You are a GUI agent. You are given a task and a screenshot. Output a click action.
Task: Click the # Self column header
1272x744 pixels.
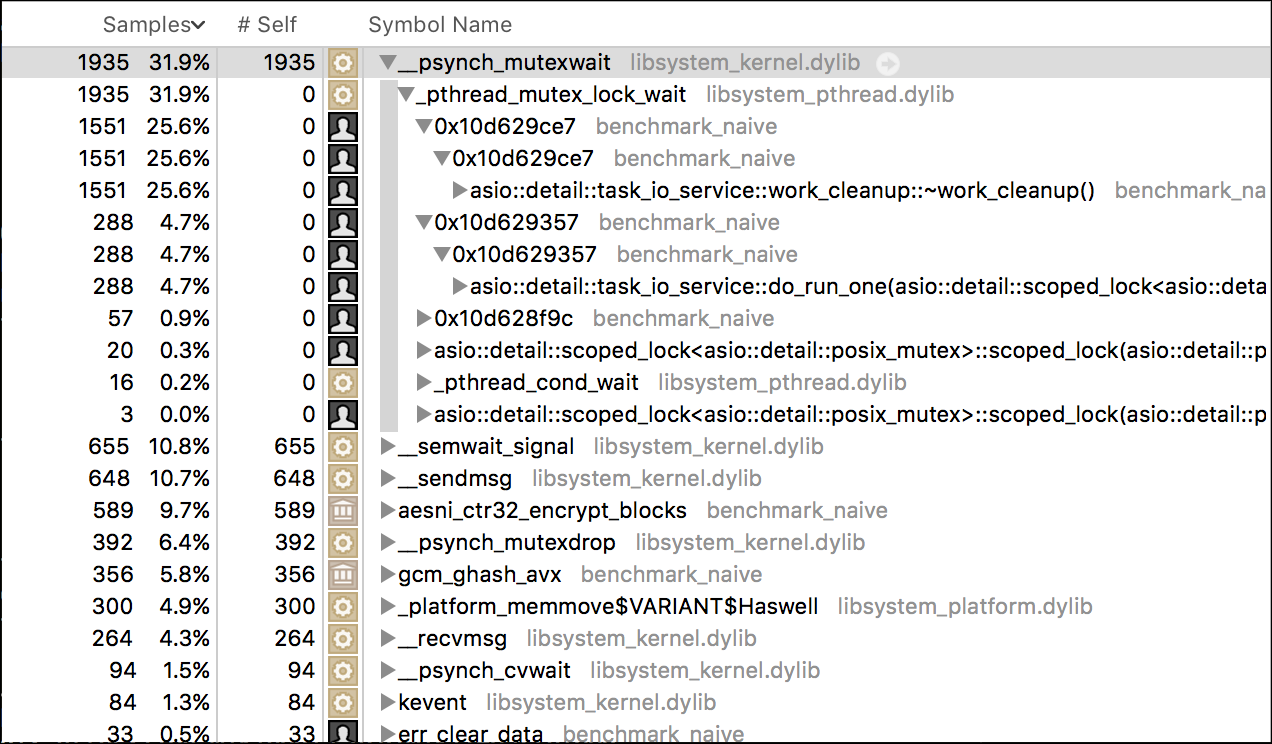click(x=267, y=24)
